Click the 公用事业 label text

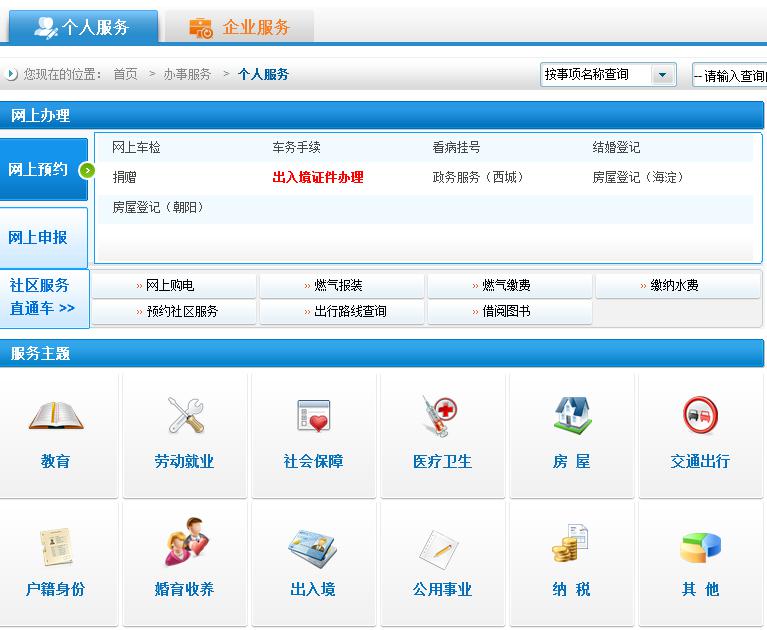443,589
